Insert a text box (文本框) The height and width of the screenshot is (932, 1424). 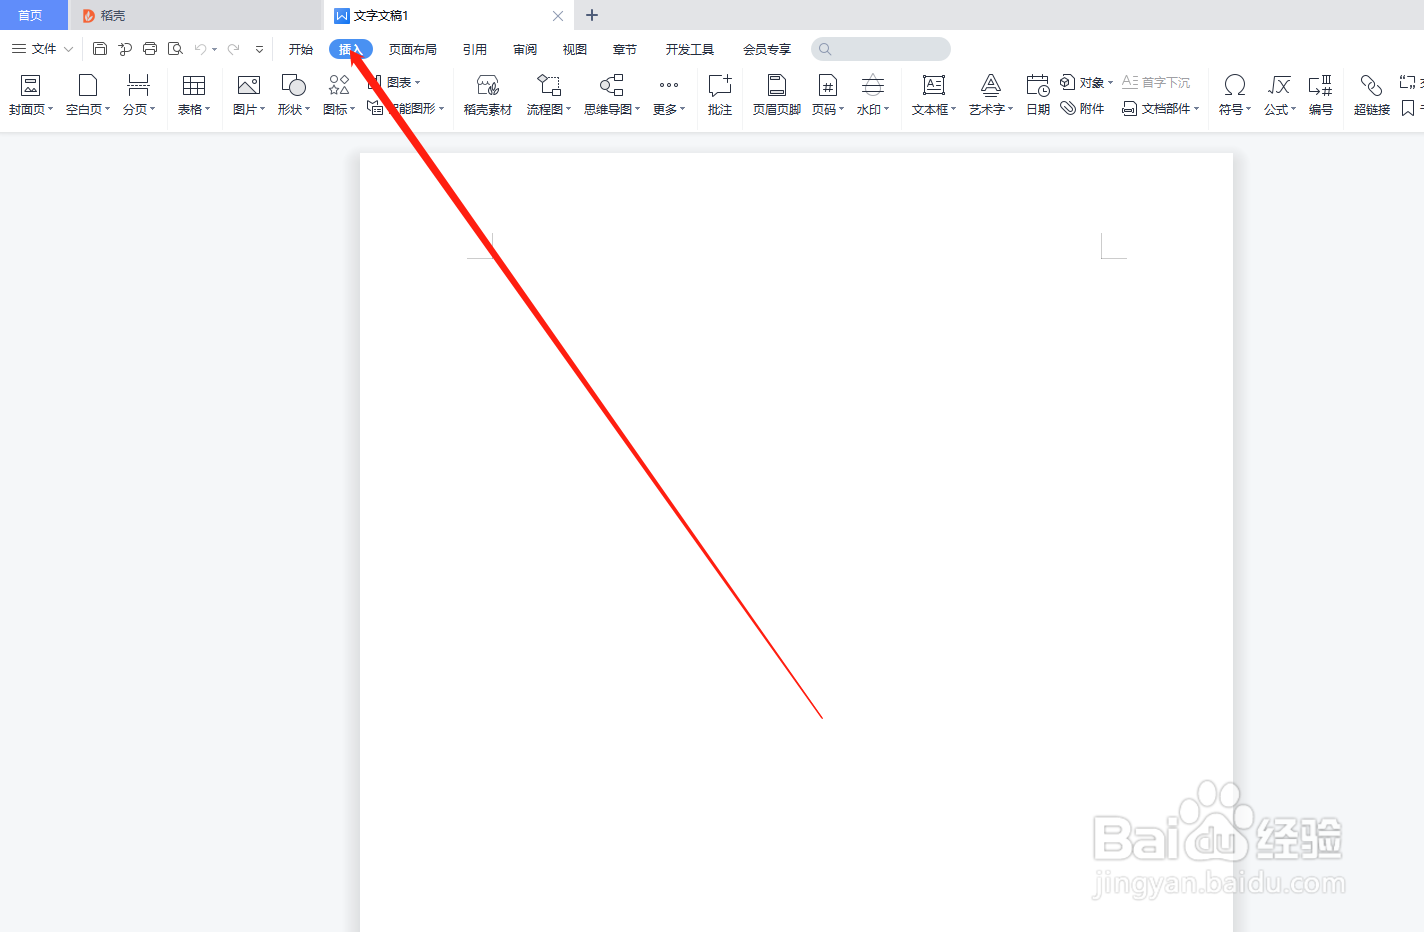[x=934, y=95]
